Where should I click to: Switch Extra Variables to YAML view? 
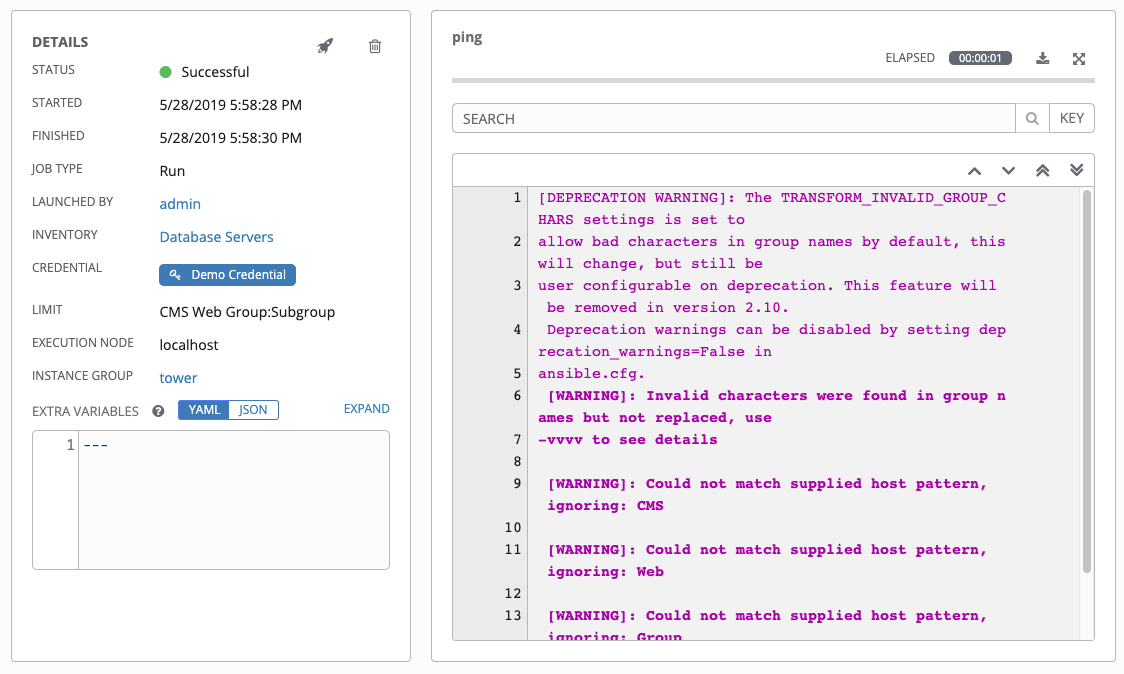tap(203, 409)
